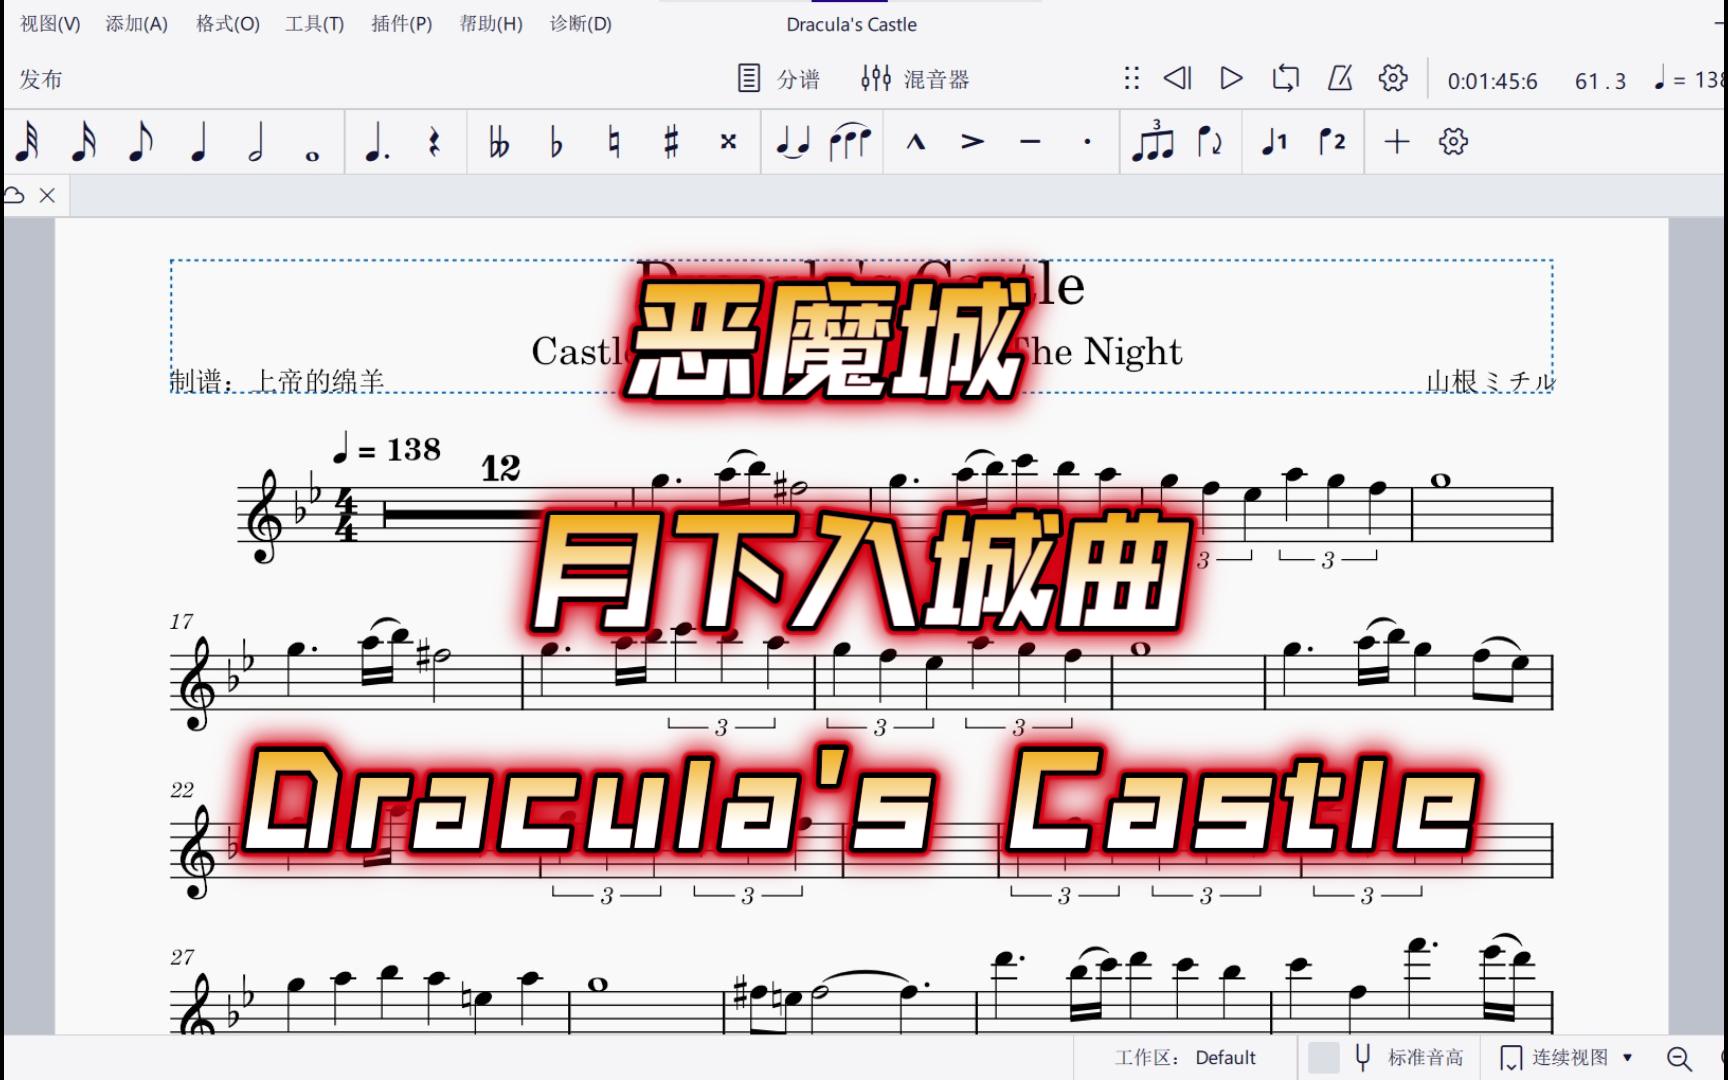Select the half note duration
Image resolution: width=1728 pixels, height=1080 pixels.
(256, 142)
